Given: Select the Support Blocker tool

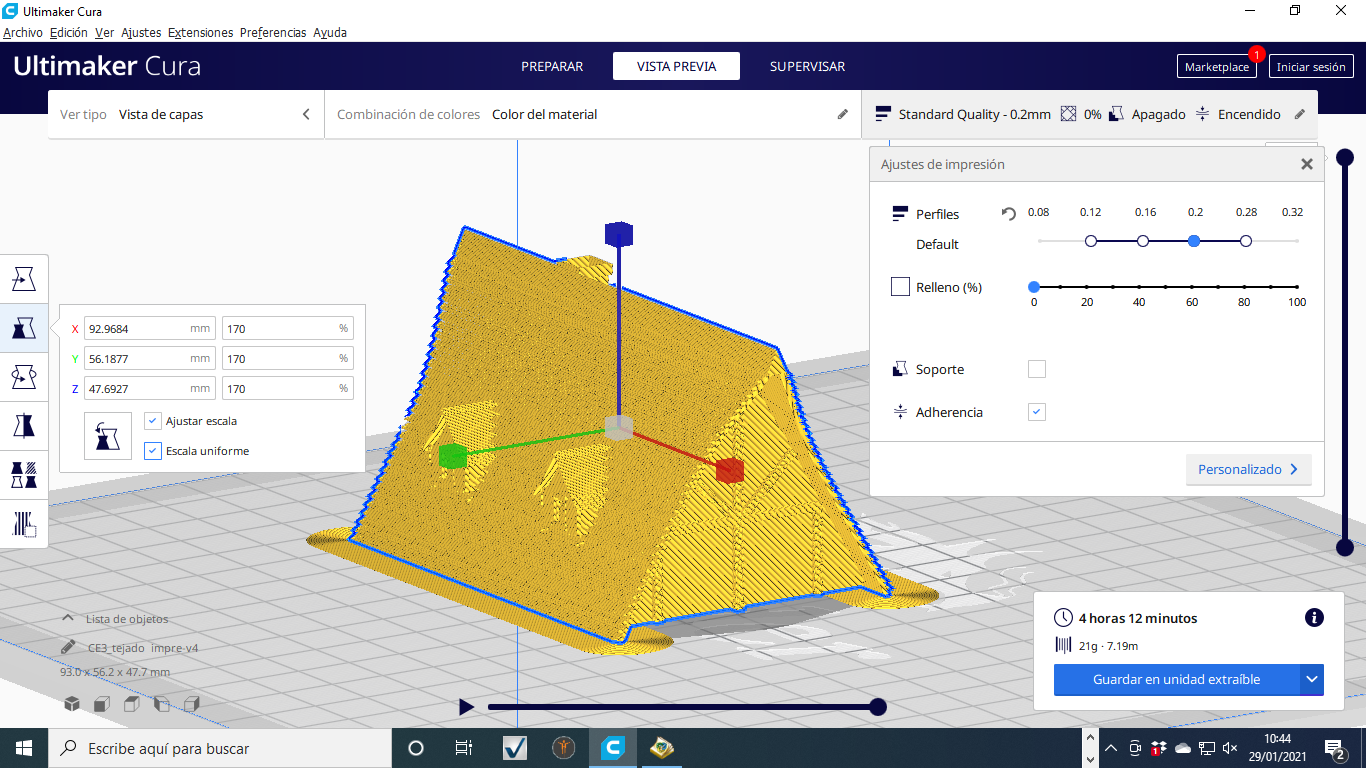Looking at the screenshot, I should pyautogui.click(x=24, y=524).
